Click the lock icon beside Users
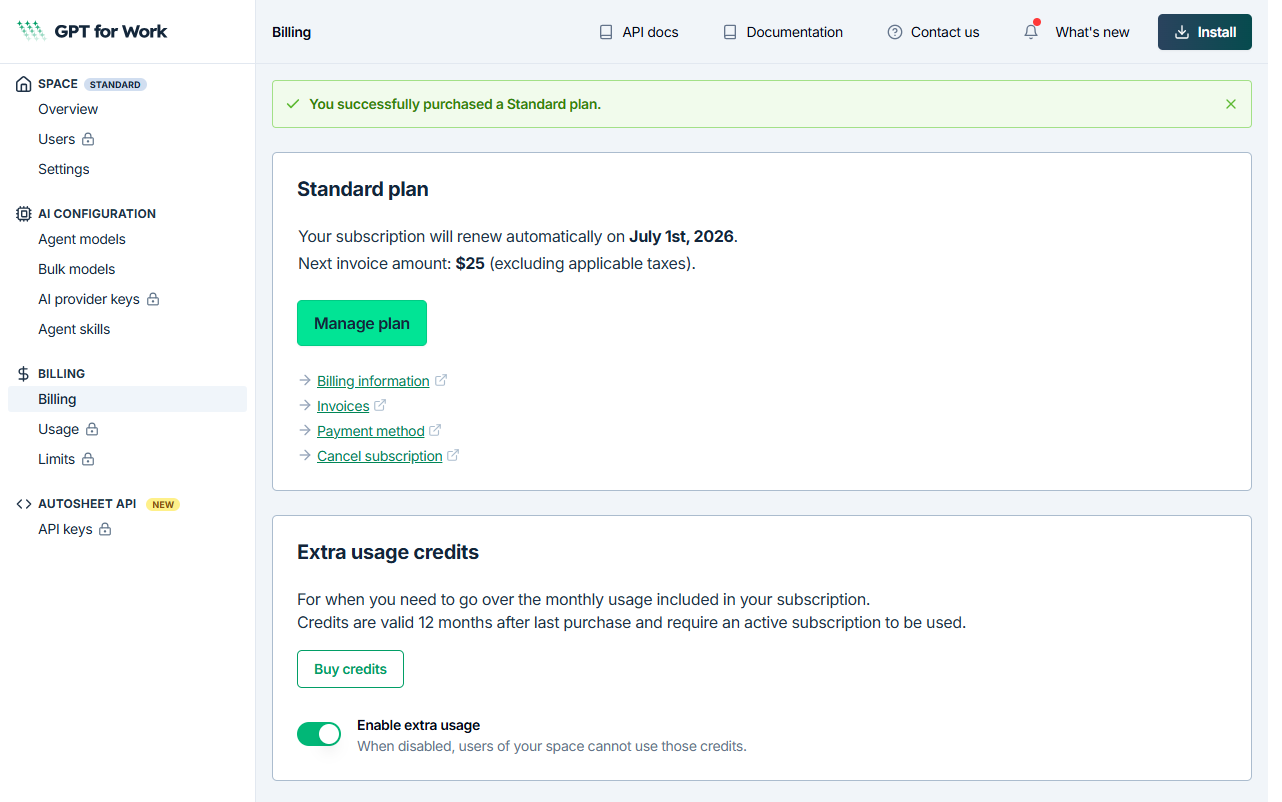1282x802 pixels. 88,139
